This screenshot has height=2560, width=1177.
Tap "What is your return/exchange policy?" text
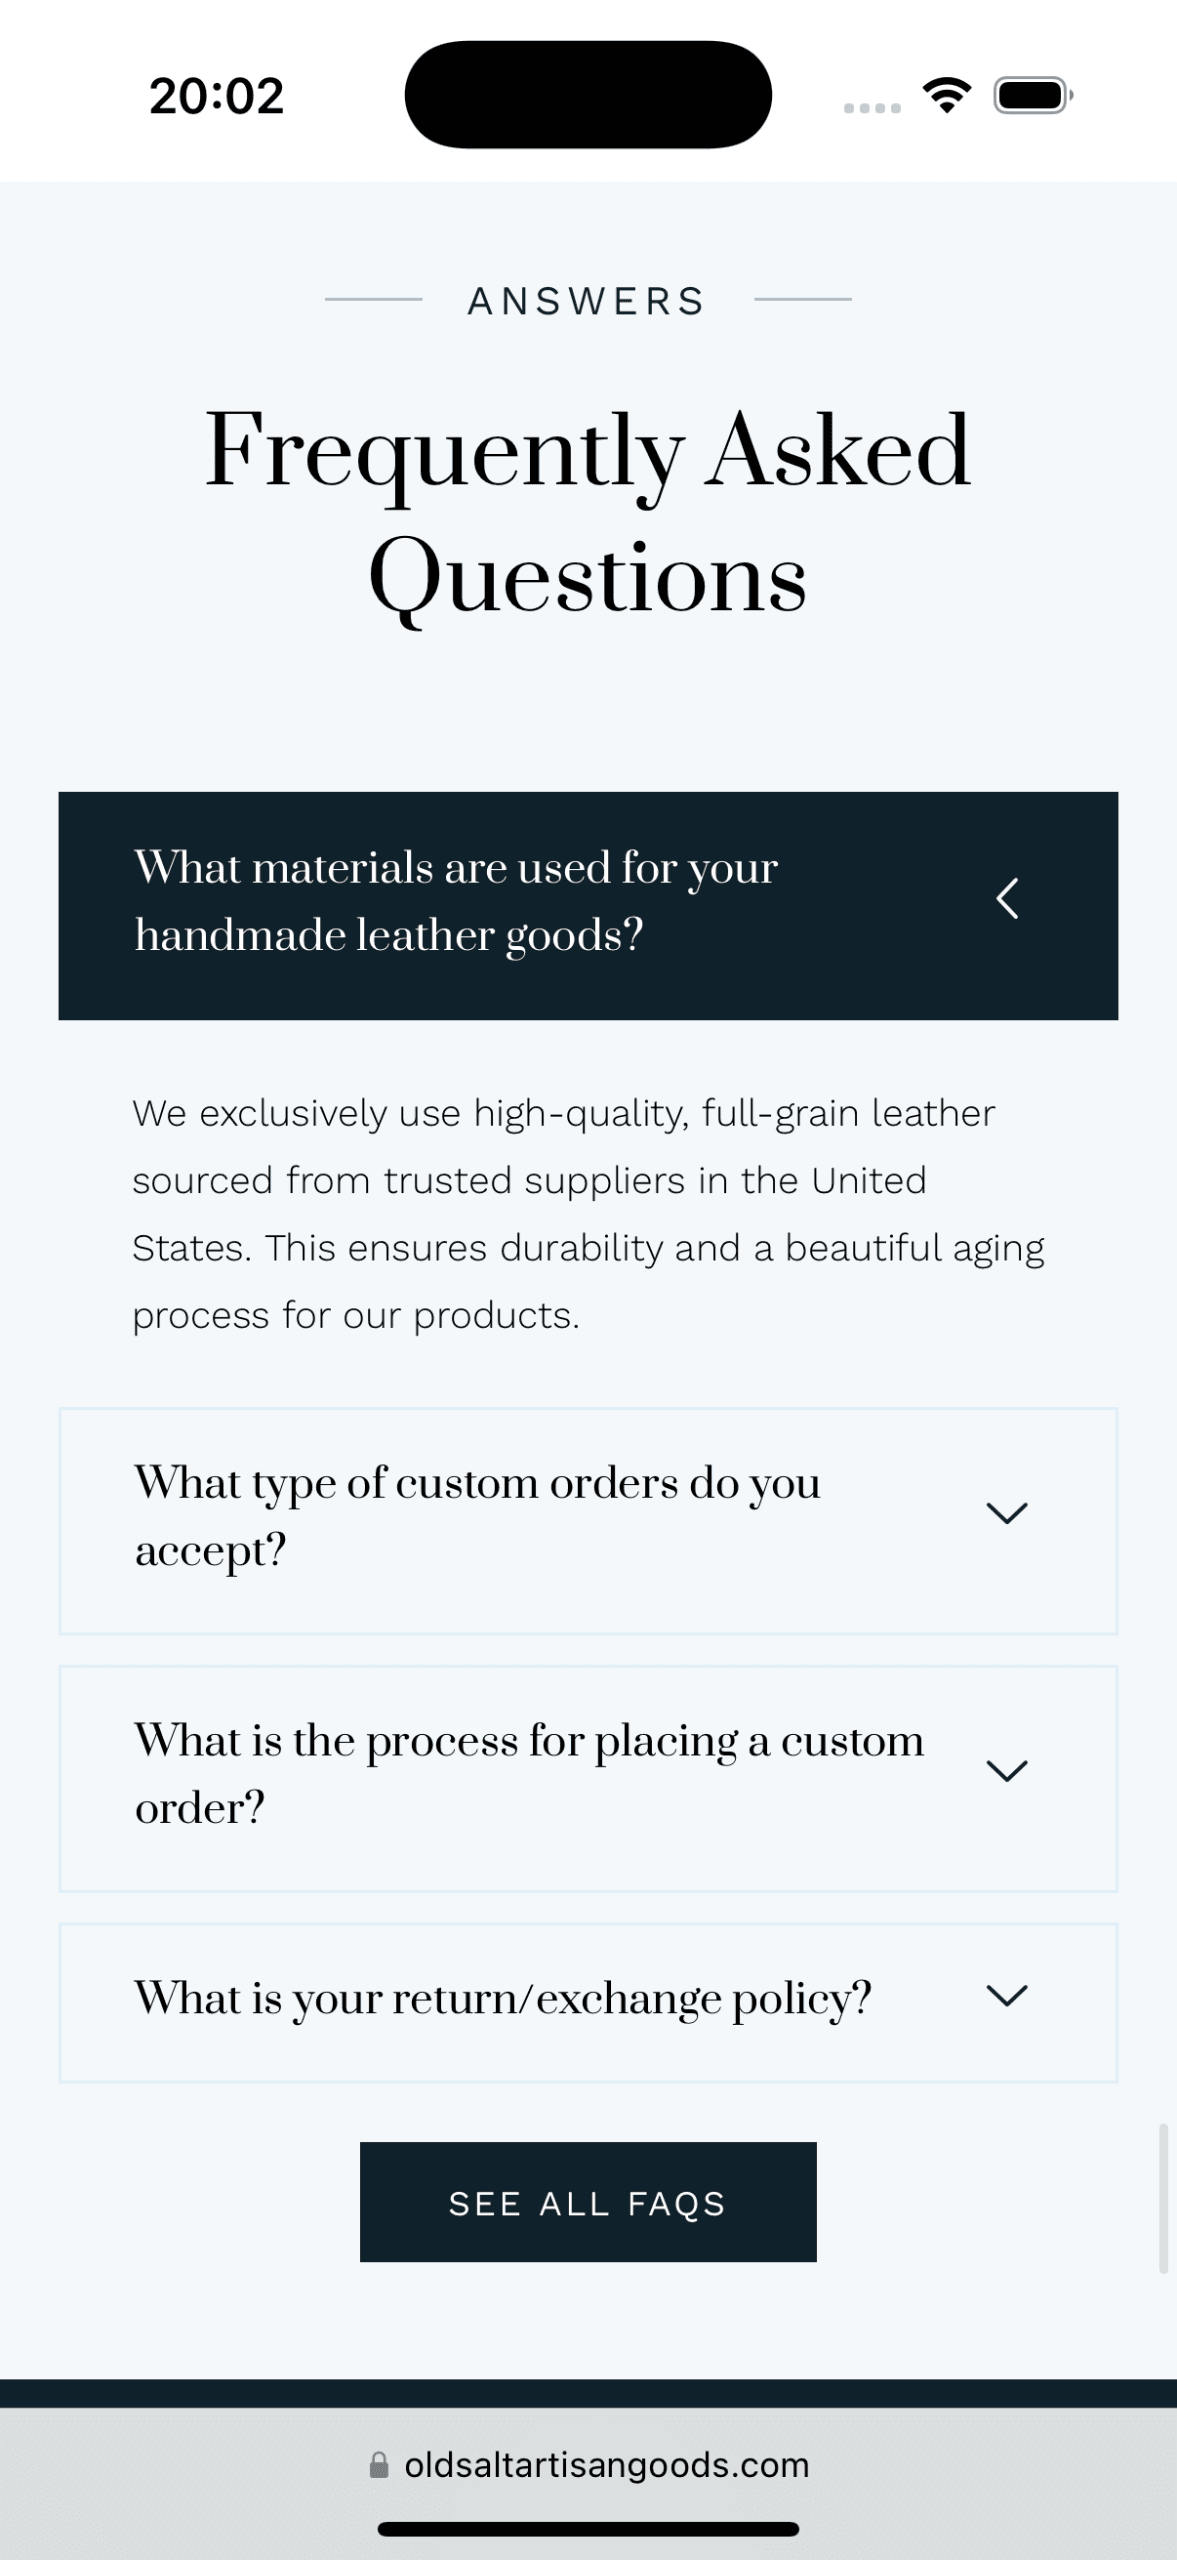503,1998
